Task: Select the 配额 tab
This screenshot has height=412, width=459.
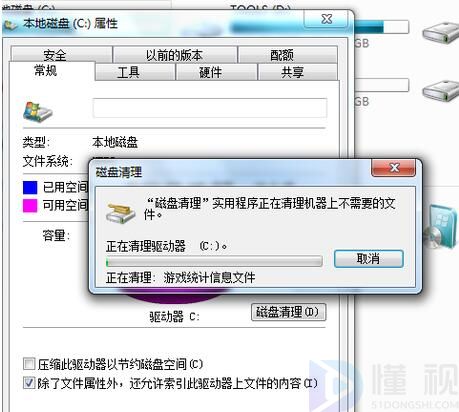Action: pyautogui.click(x=282, y=55)
